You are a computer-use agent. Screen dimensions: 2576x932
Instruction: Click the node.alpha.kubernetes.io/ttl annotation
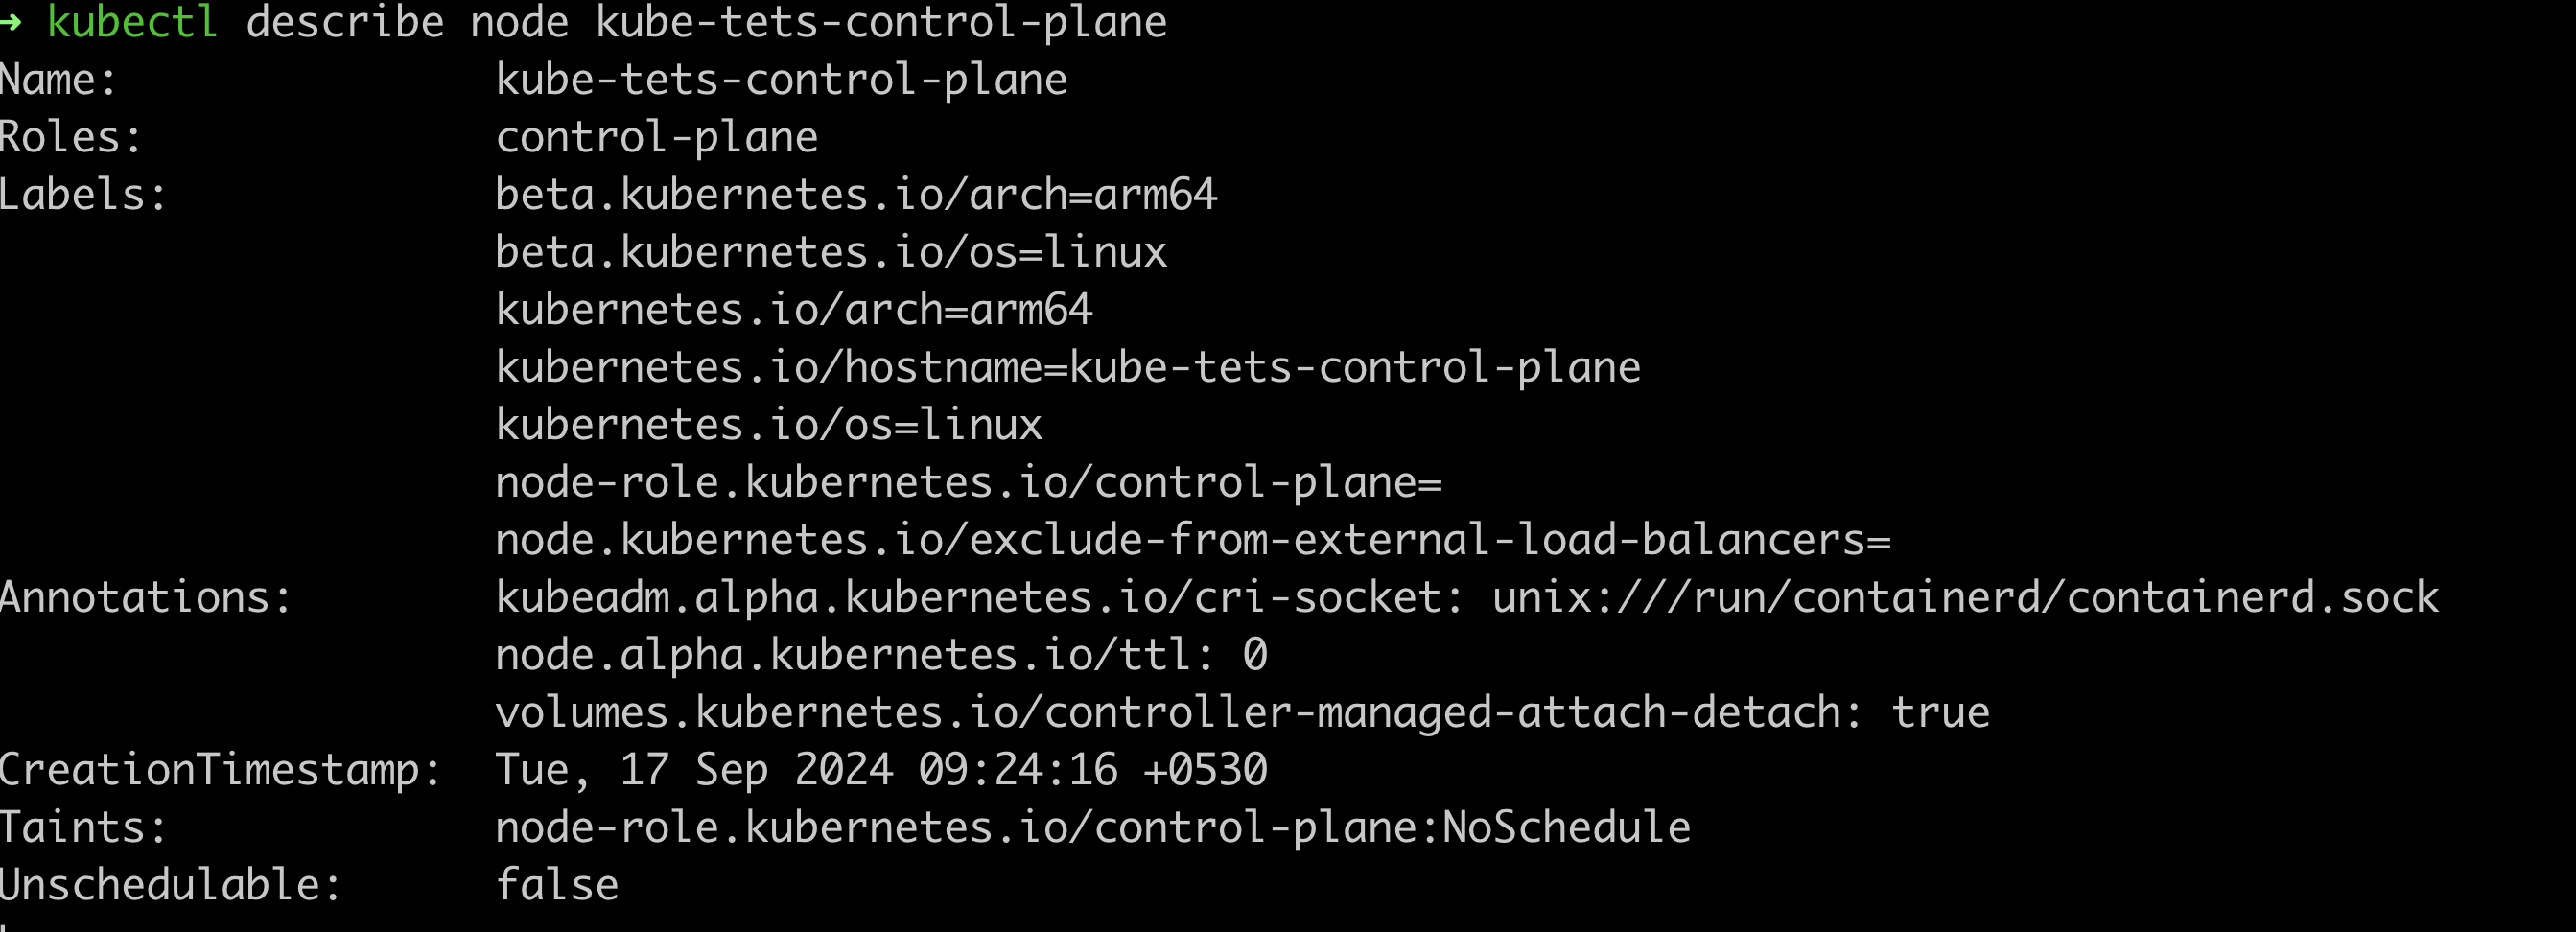coord(880,655)
